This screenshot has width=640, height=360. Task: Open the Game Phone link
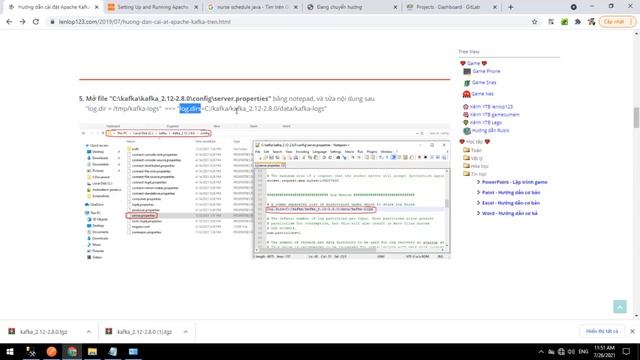click(x=486, y=71)
